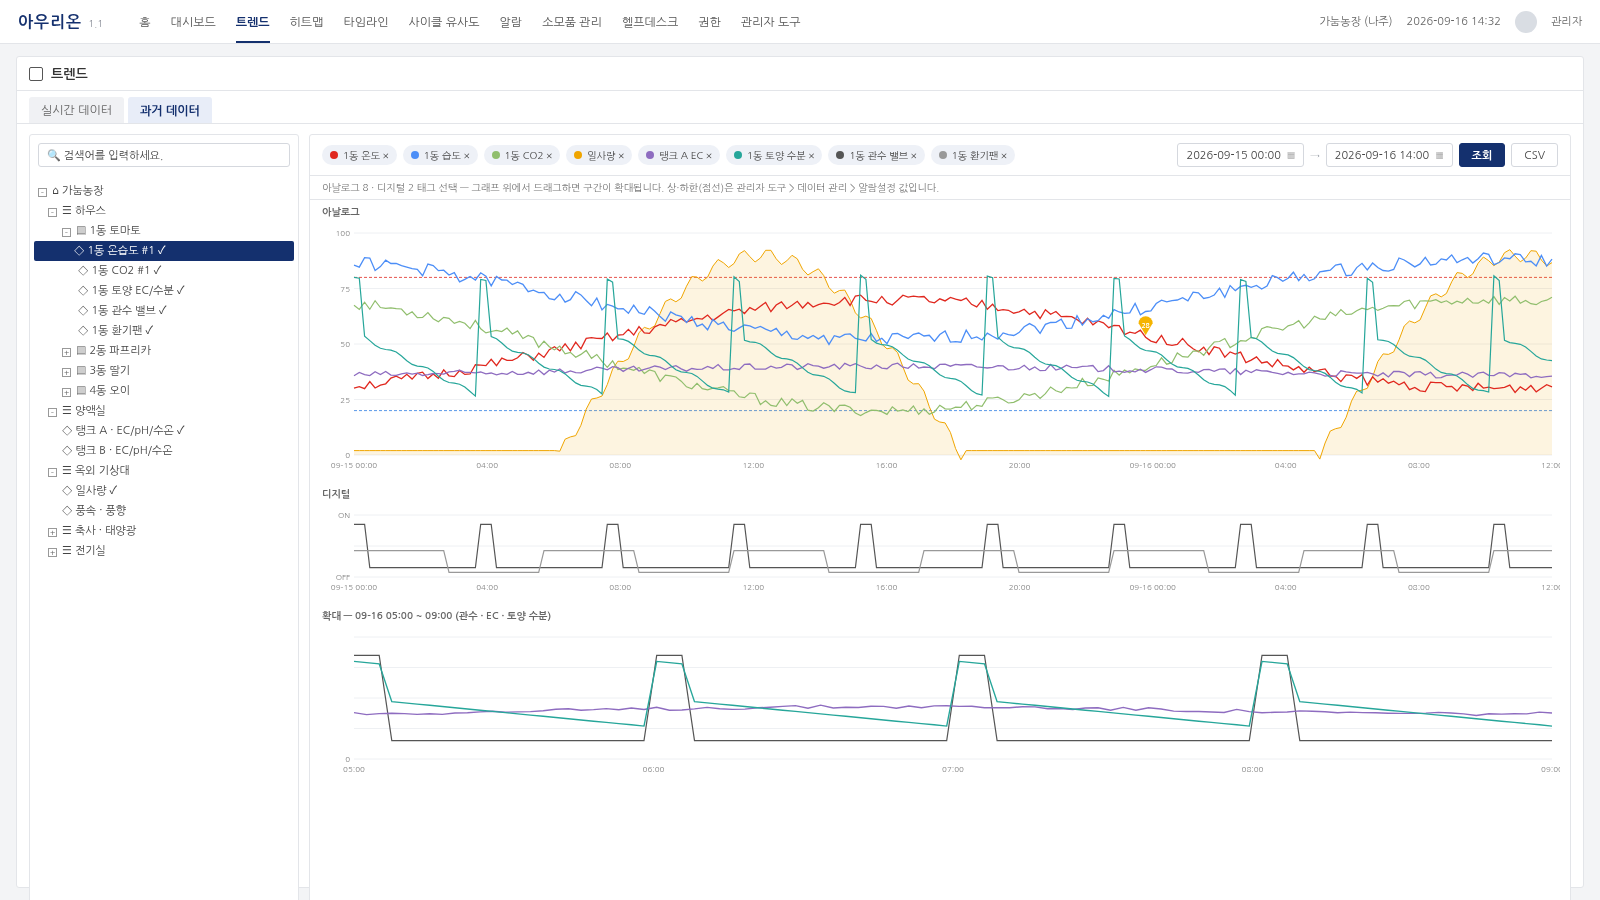Select the 탱크 B · EC/pH/수온 diamond tag
The width and height of the screenshot is (1600, 900).
click(117, 450)
